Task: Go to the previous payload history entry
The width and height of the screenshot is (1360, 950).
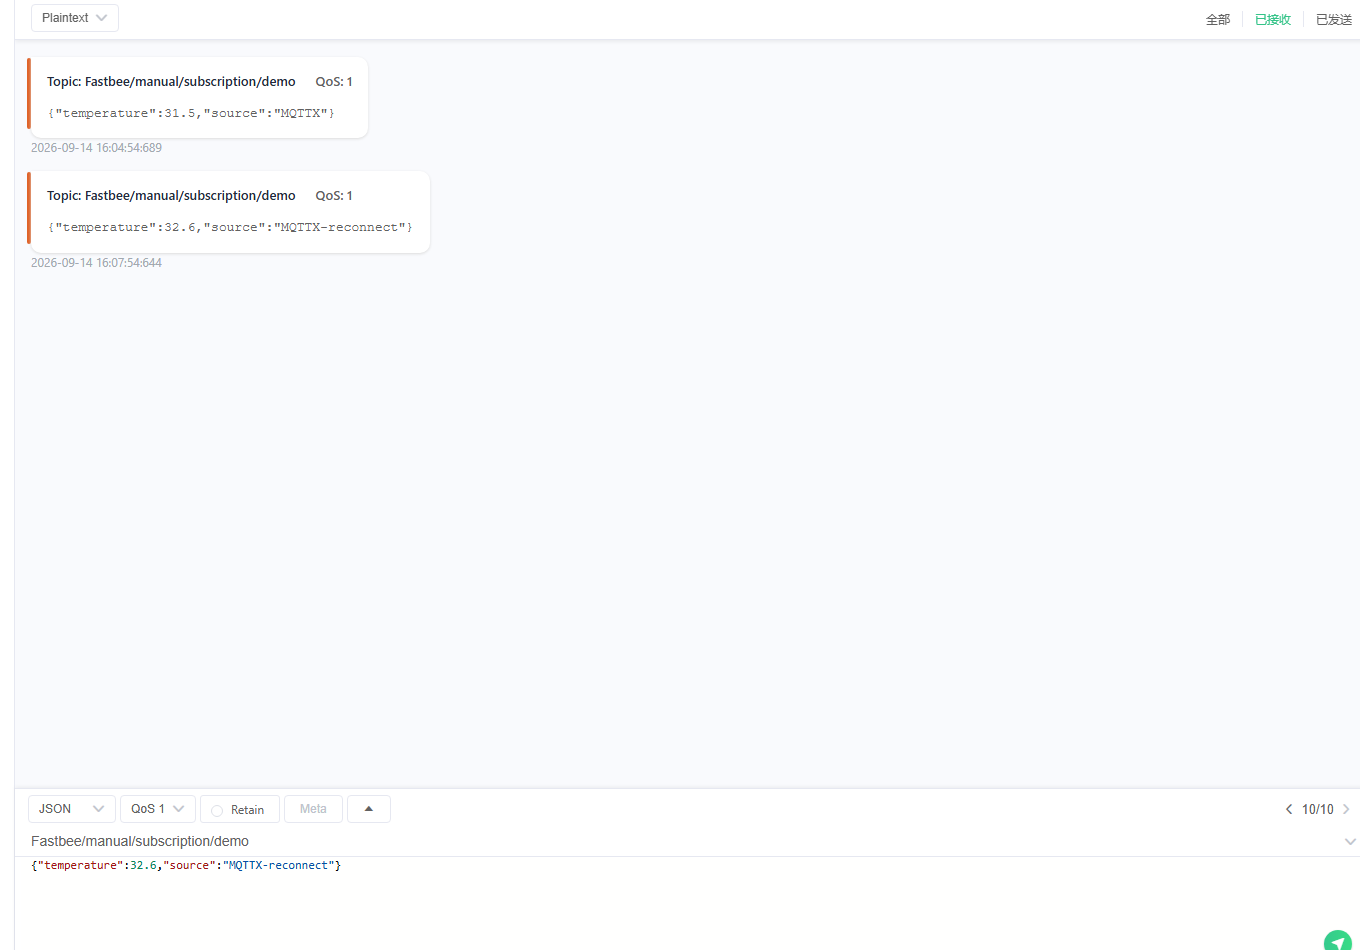Action: coord(1289,809)
